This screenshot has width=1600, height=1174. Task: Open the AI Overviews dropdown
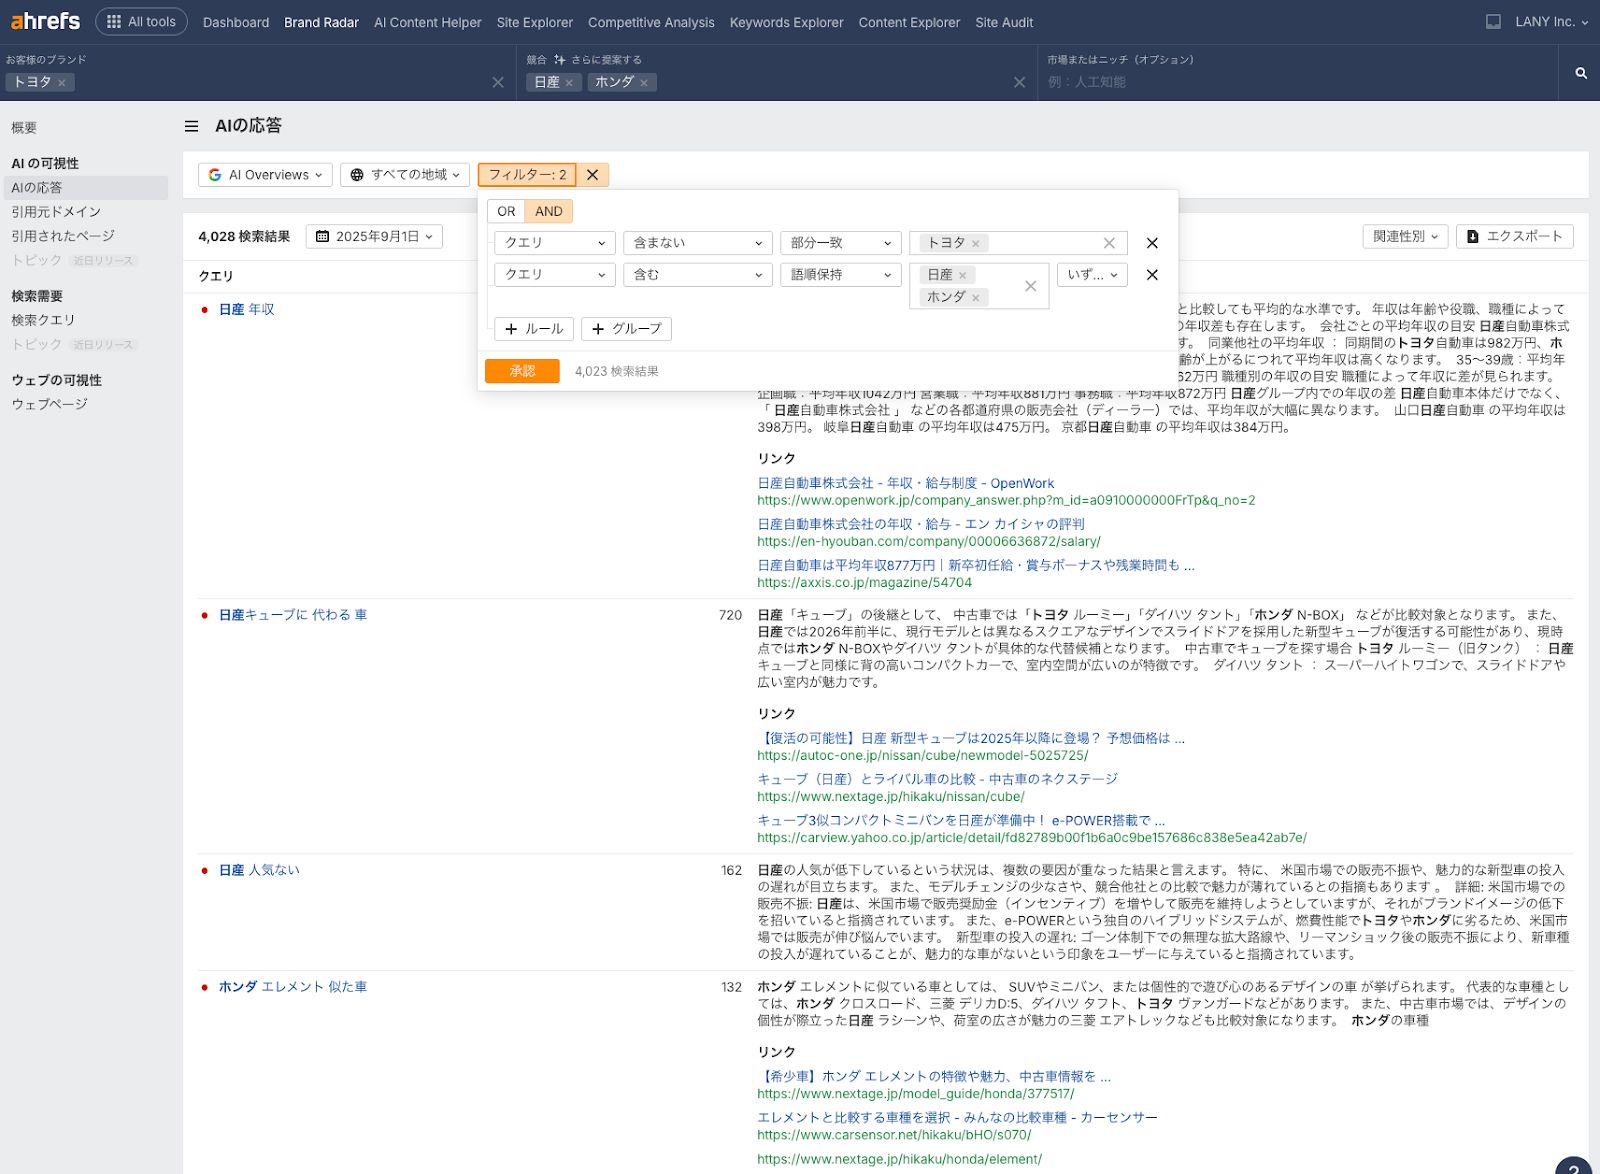coord(265,175)
